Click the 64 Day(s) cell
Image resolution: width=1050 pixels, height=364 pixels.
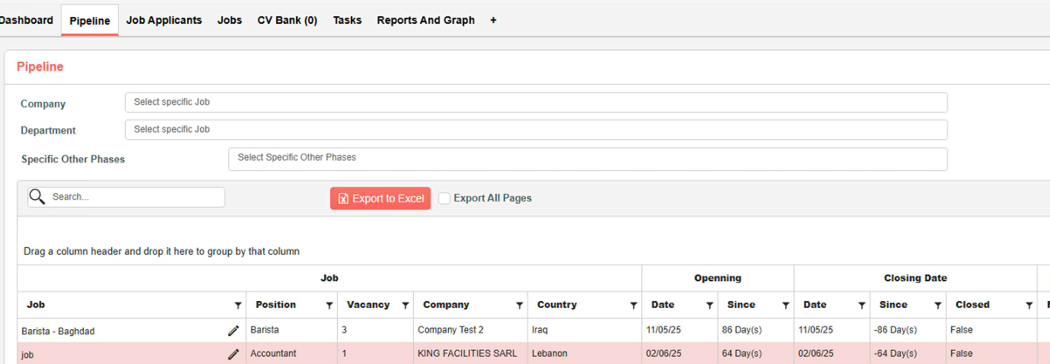tap(756, 353)
